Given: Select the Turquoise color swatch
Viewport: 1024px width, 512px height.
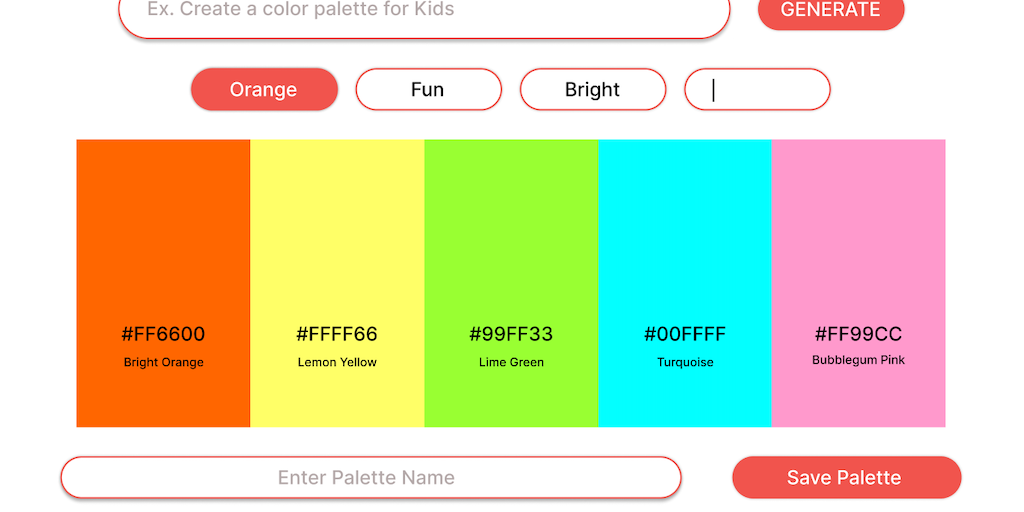Looking at the screenshot, I should pyautogui.click(x=685, y=230).
